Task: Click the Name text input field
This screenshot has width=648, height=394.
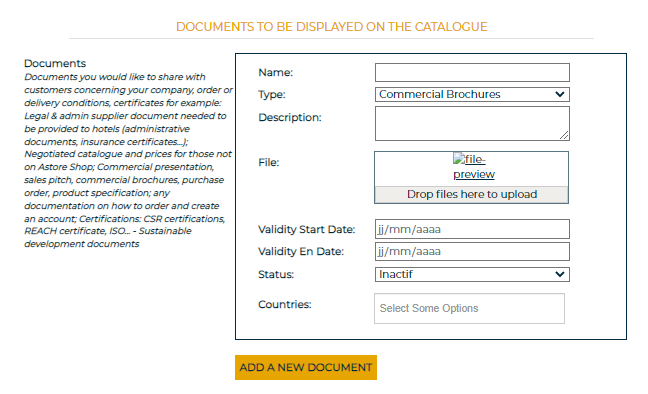Action: 472,72
